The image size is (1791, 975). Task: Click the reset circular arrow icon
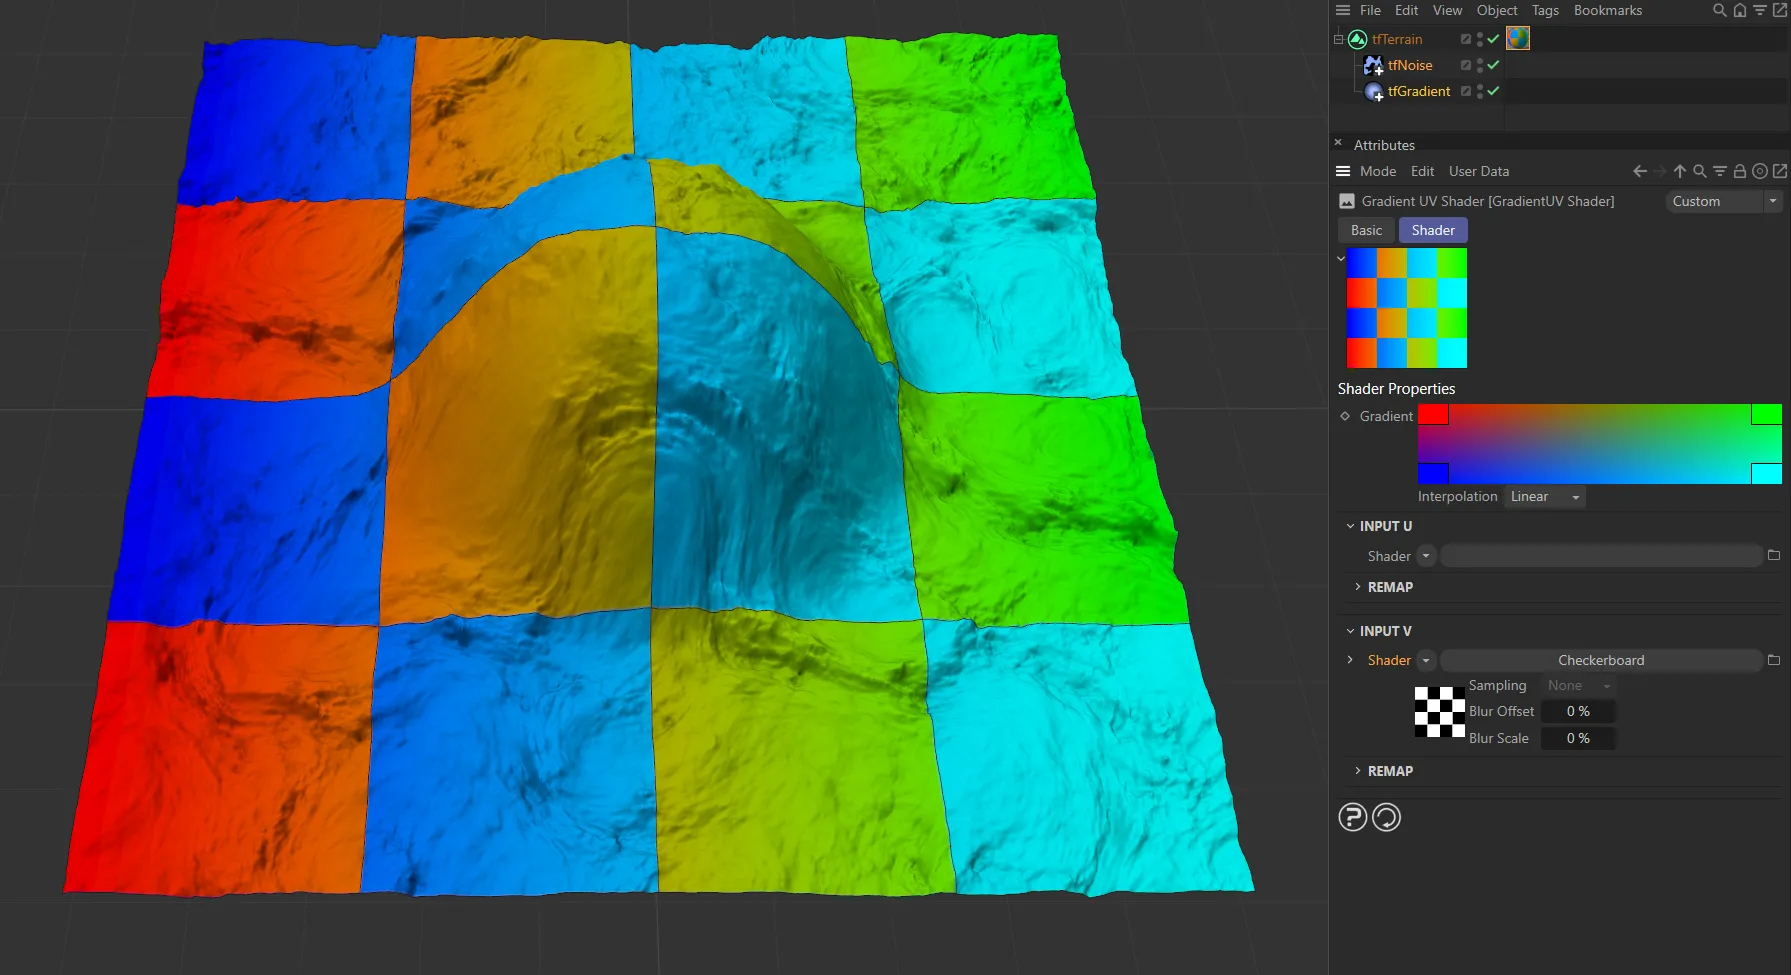[x=1386, y=818]
